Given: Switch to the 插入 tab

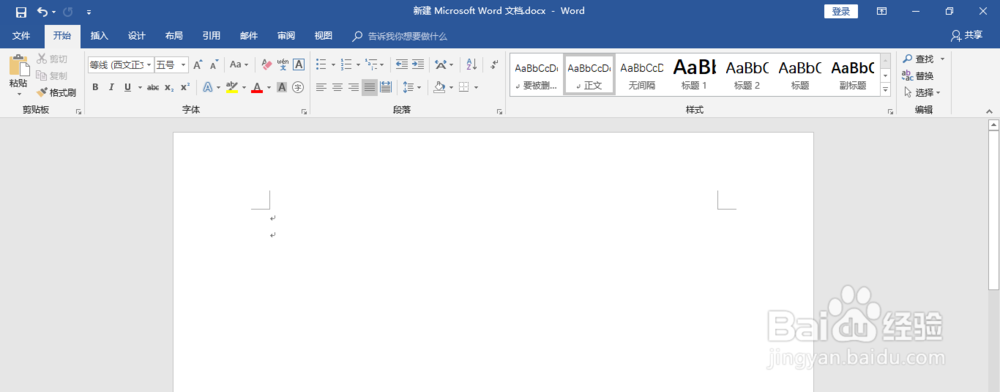Looking at the screenshot, I should pos(99,36).
